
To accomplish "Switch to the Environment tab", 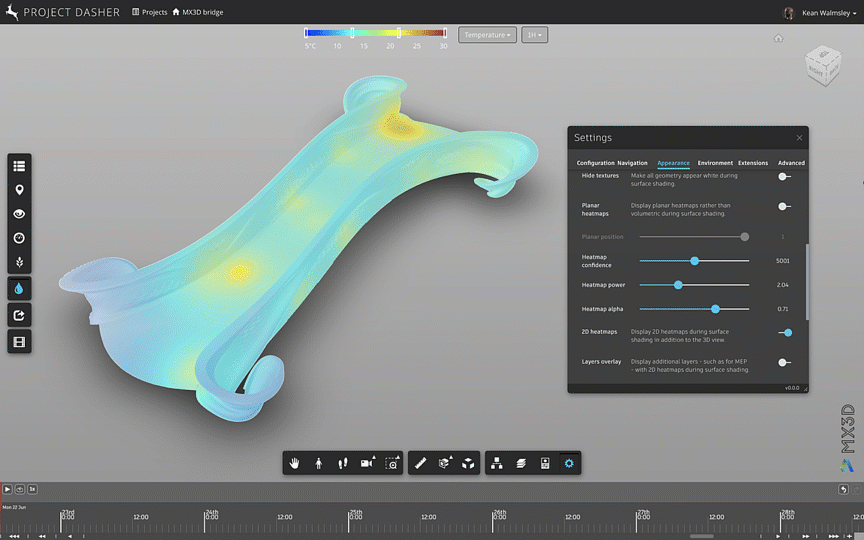I will [x=715, y=163].
